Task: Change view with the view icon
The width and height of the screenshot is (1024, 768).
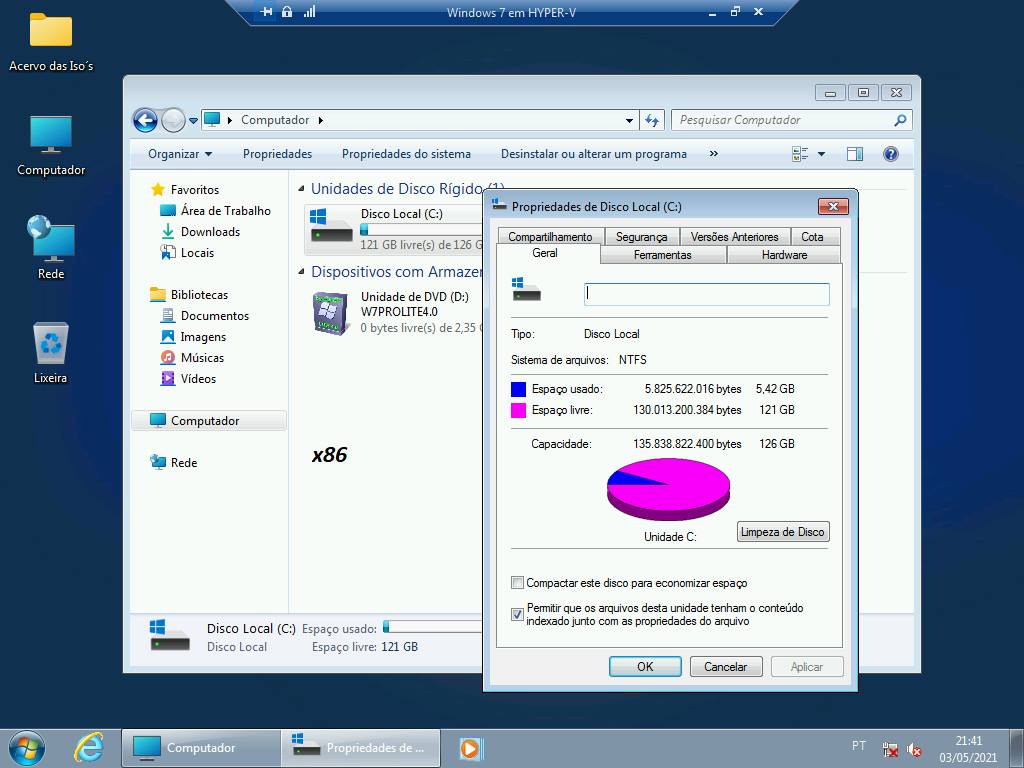Action: (x=800, y=154)
